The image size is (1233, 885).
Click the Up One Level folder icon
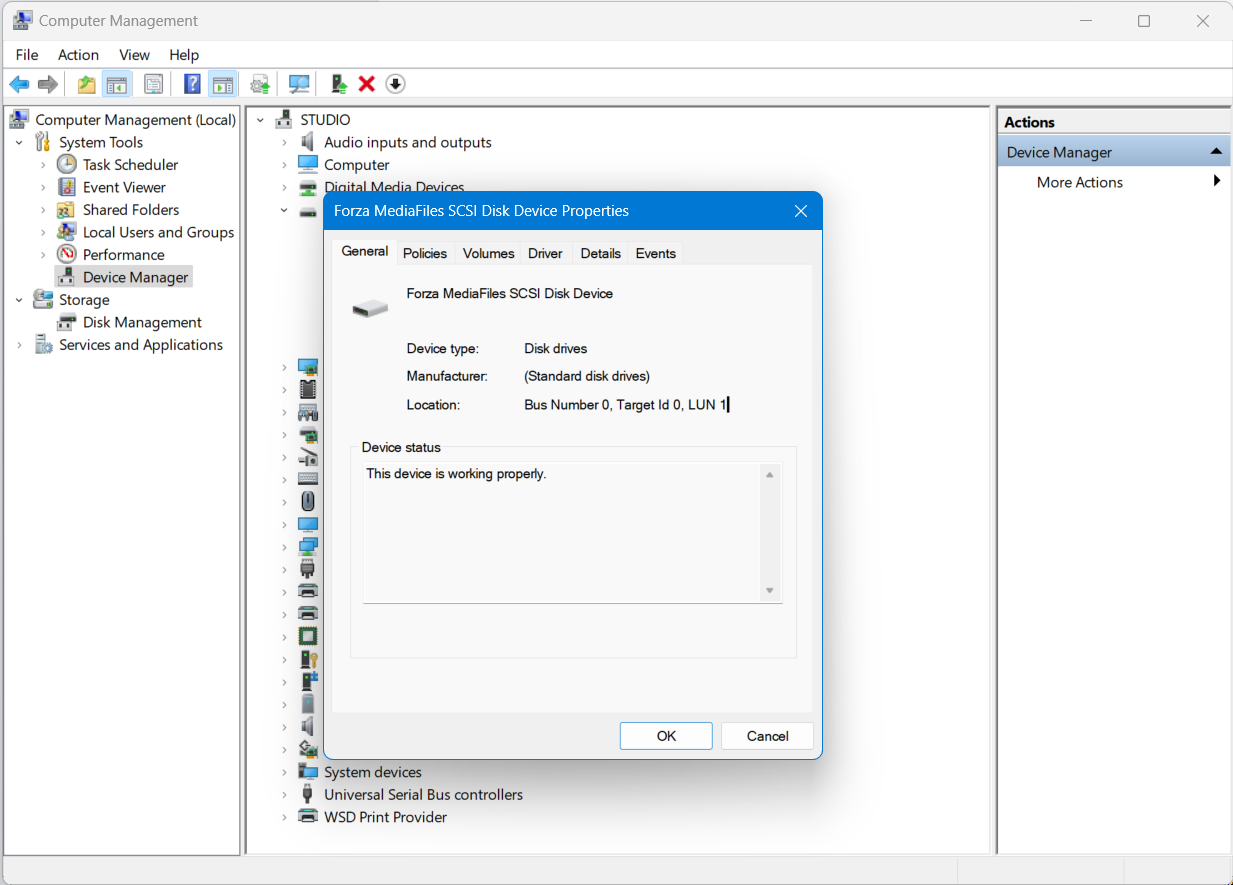(x=87, y=84)
